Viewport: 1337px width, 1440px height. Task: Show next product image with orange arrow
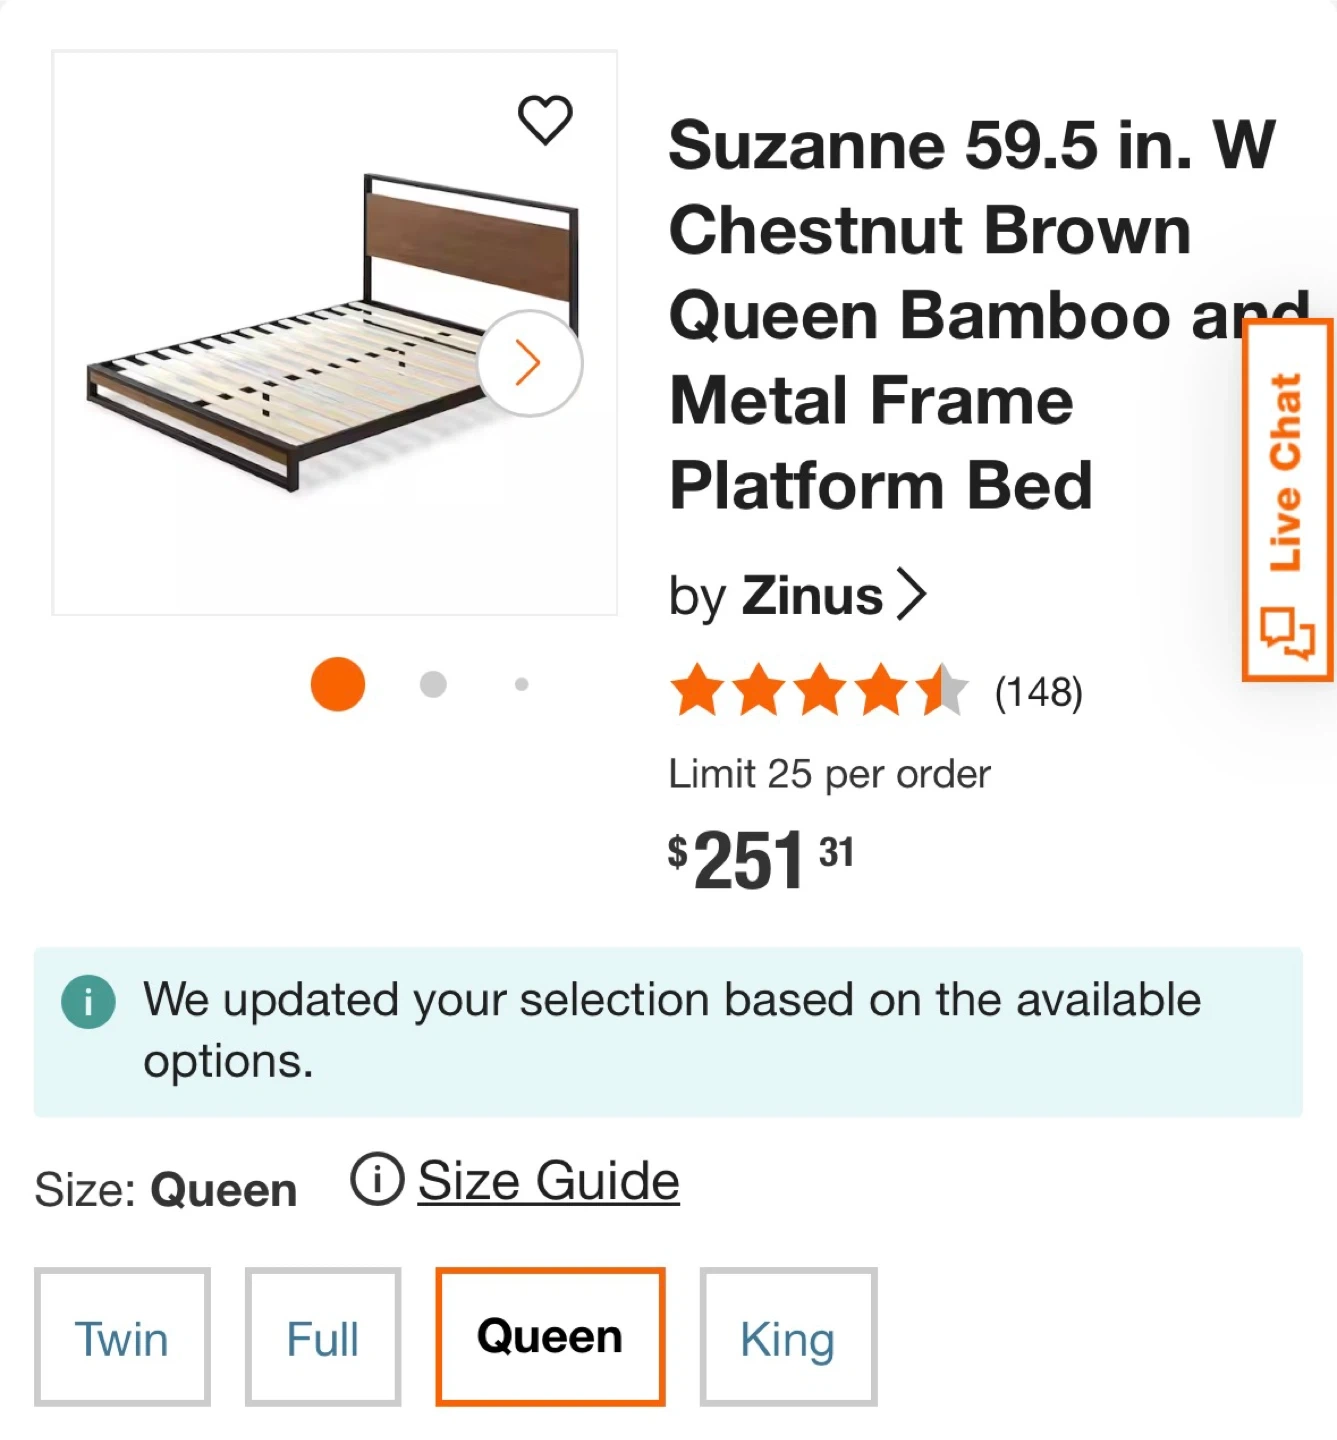(x=529, y=363)
